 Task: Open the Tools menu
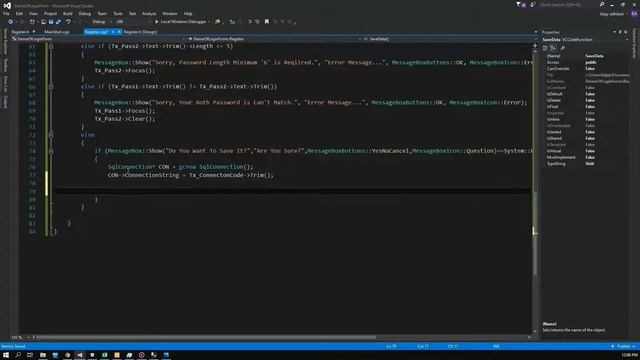(x=118, y=13)
